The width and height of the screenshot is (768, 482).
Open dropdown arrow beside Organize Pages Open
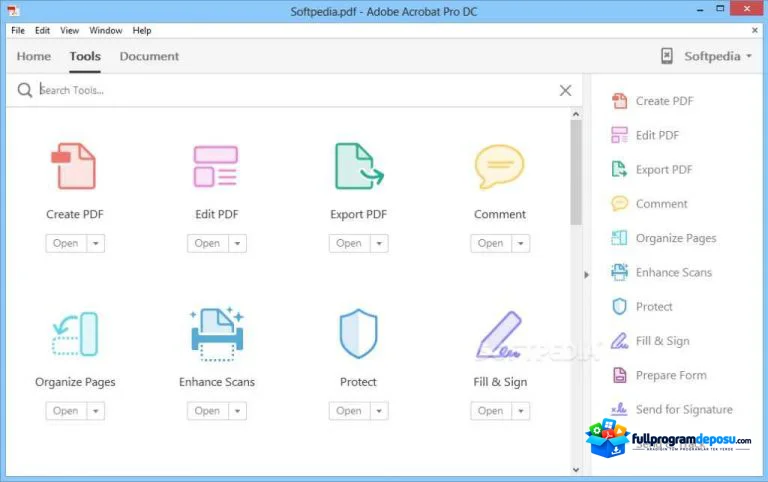click(96, 411)
